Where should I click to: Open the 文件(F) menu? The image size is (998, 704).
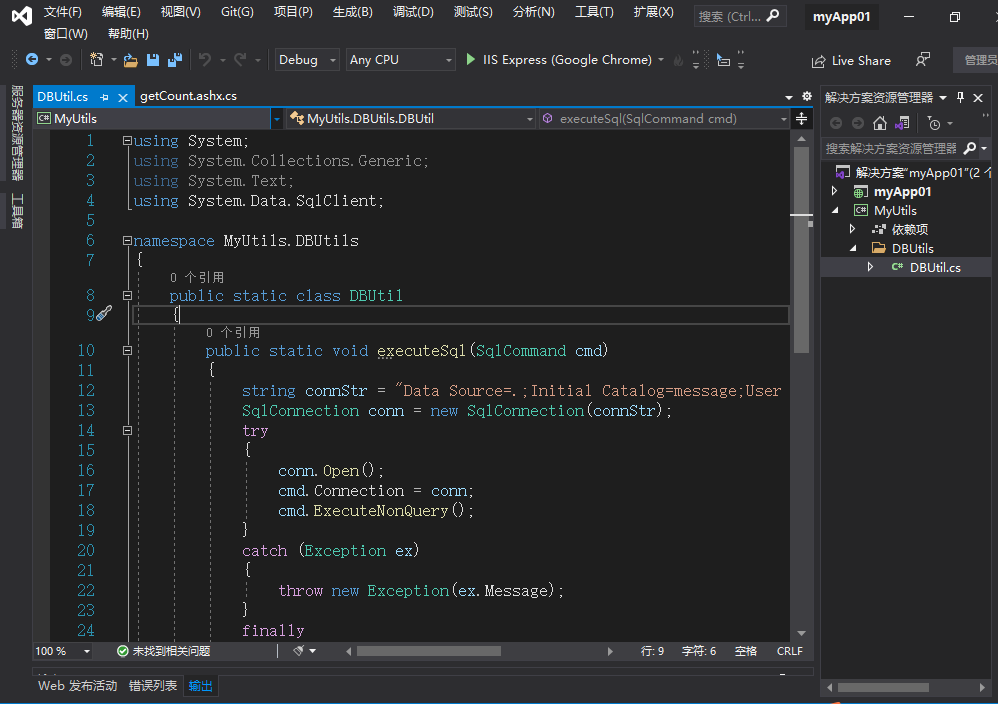[62, 11]
